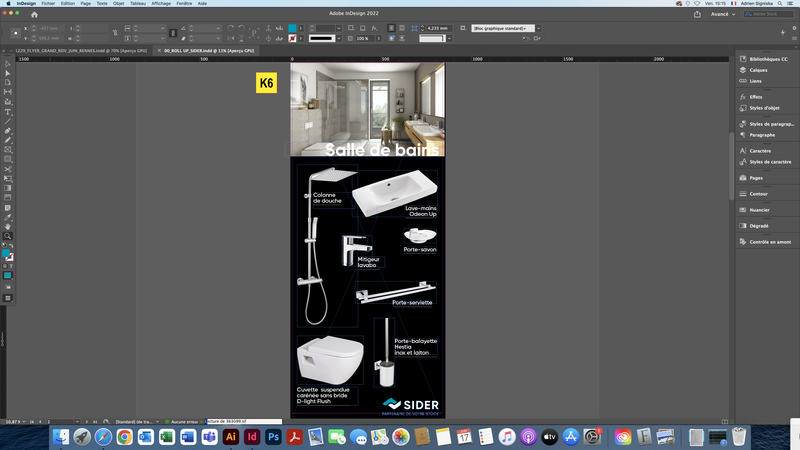Open the Pages panel
The image size is (800, 450).
(x=756, y=178)
